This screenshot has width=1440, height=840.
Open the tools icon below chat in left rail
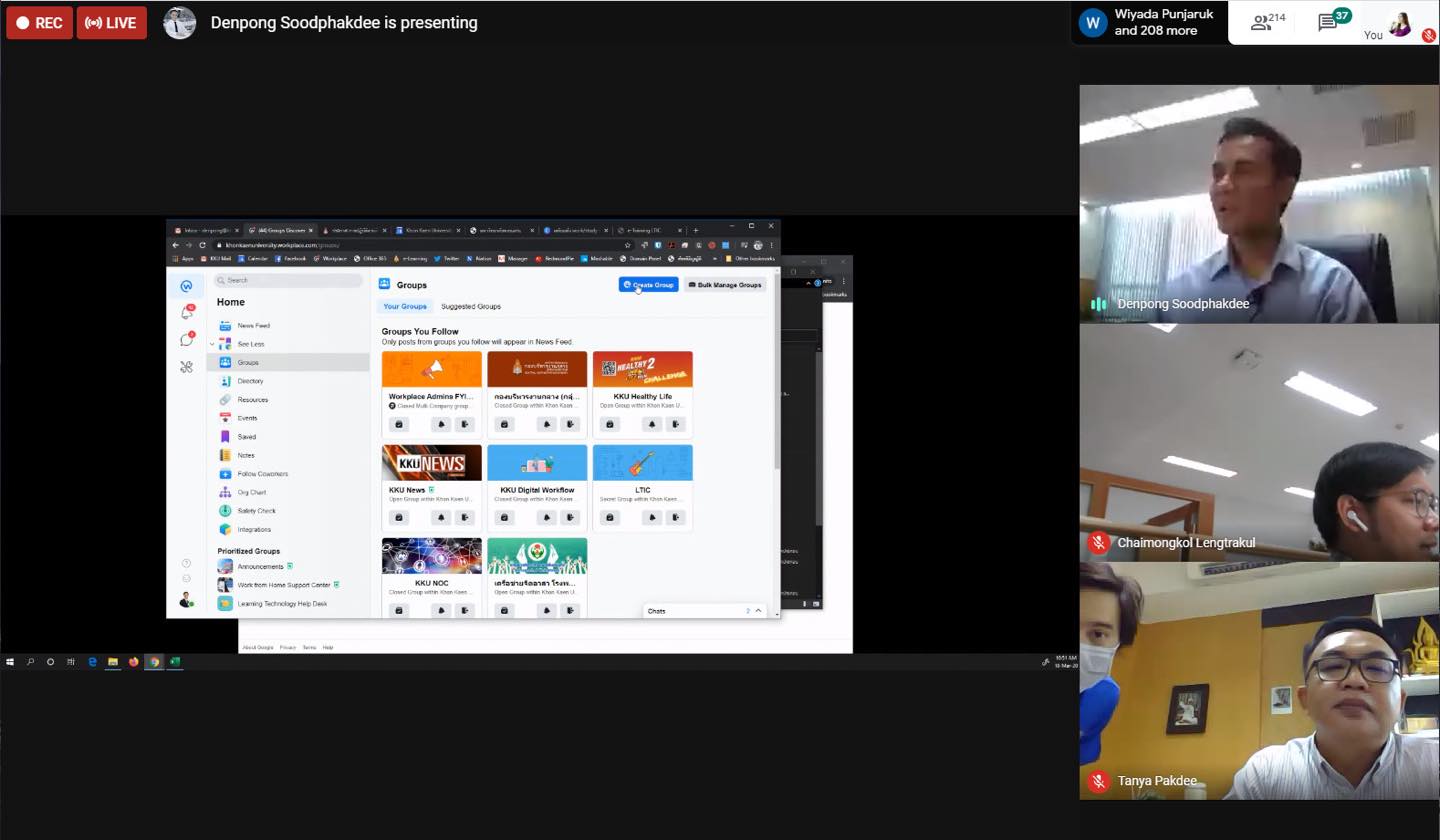click(x=186, y=367)
